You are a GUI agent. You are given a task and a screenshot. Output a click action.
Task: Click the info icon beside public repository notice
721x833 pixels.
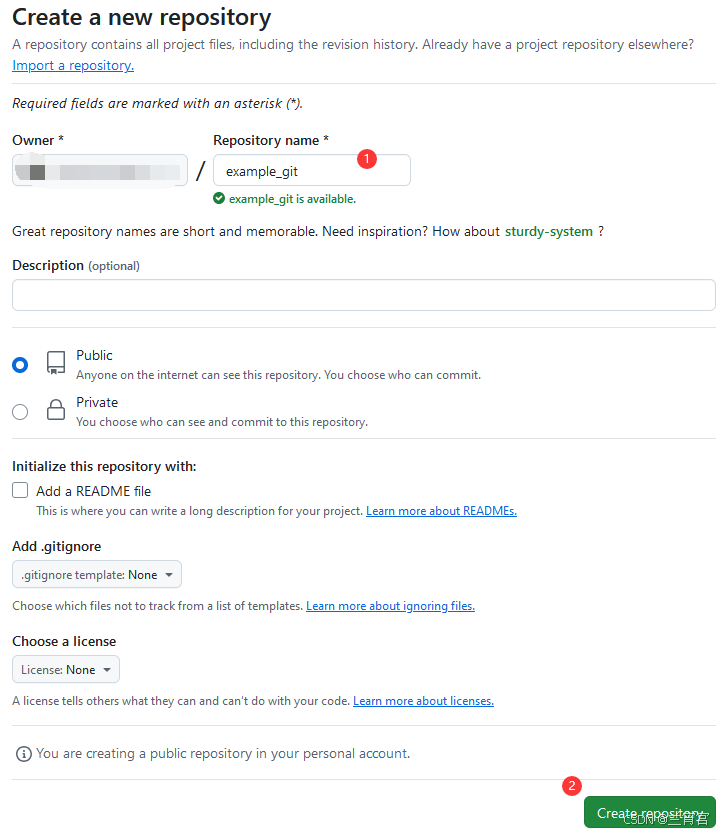pyautogui.click(x=23, y=754)
